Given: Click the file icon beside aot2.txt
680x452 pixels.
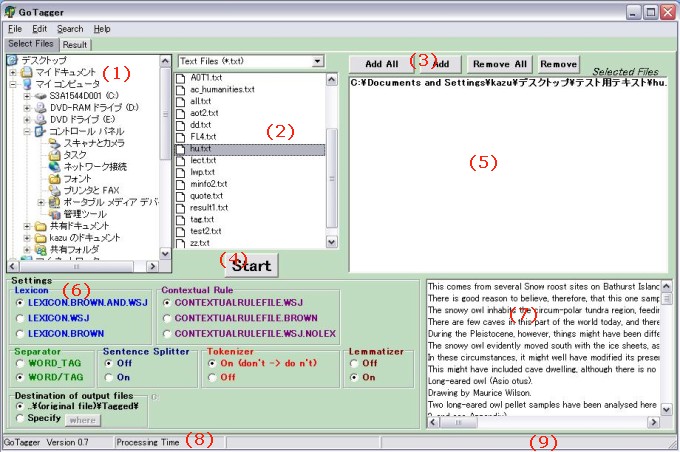Looking at the screenshot, I should pyautogui.click(x=180, y=113).
